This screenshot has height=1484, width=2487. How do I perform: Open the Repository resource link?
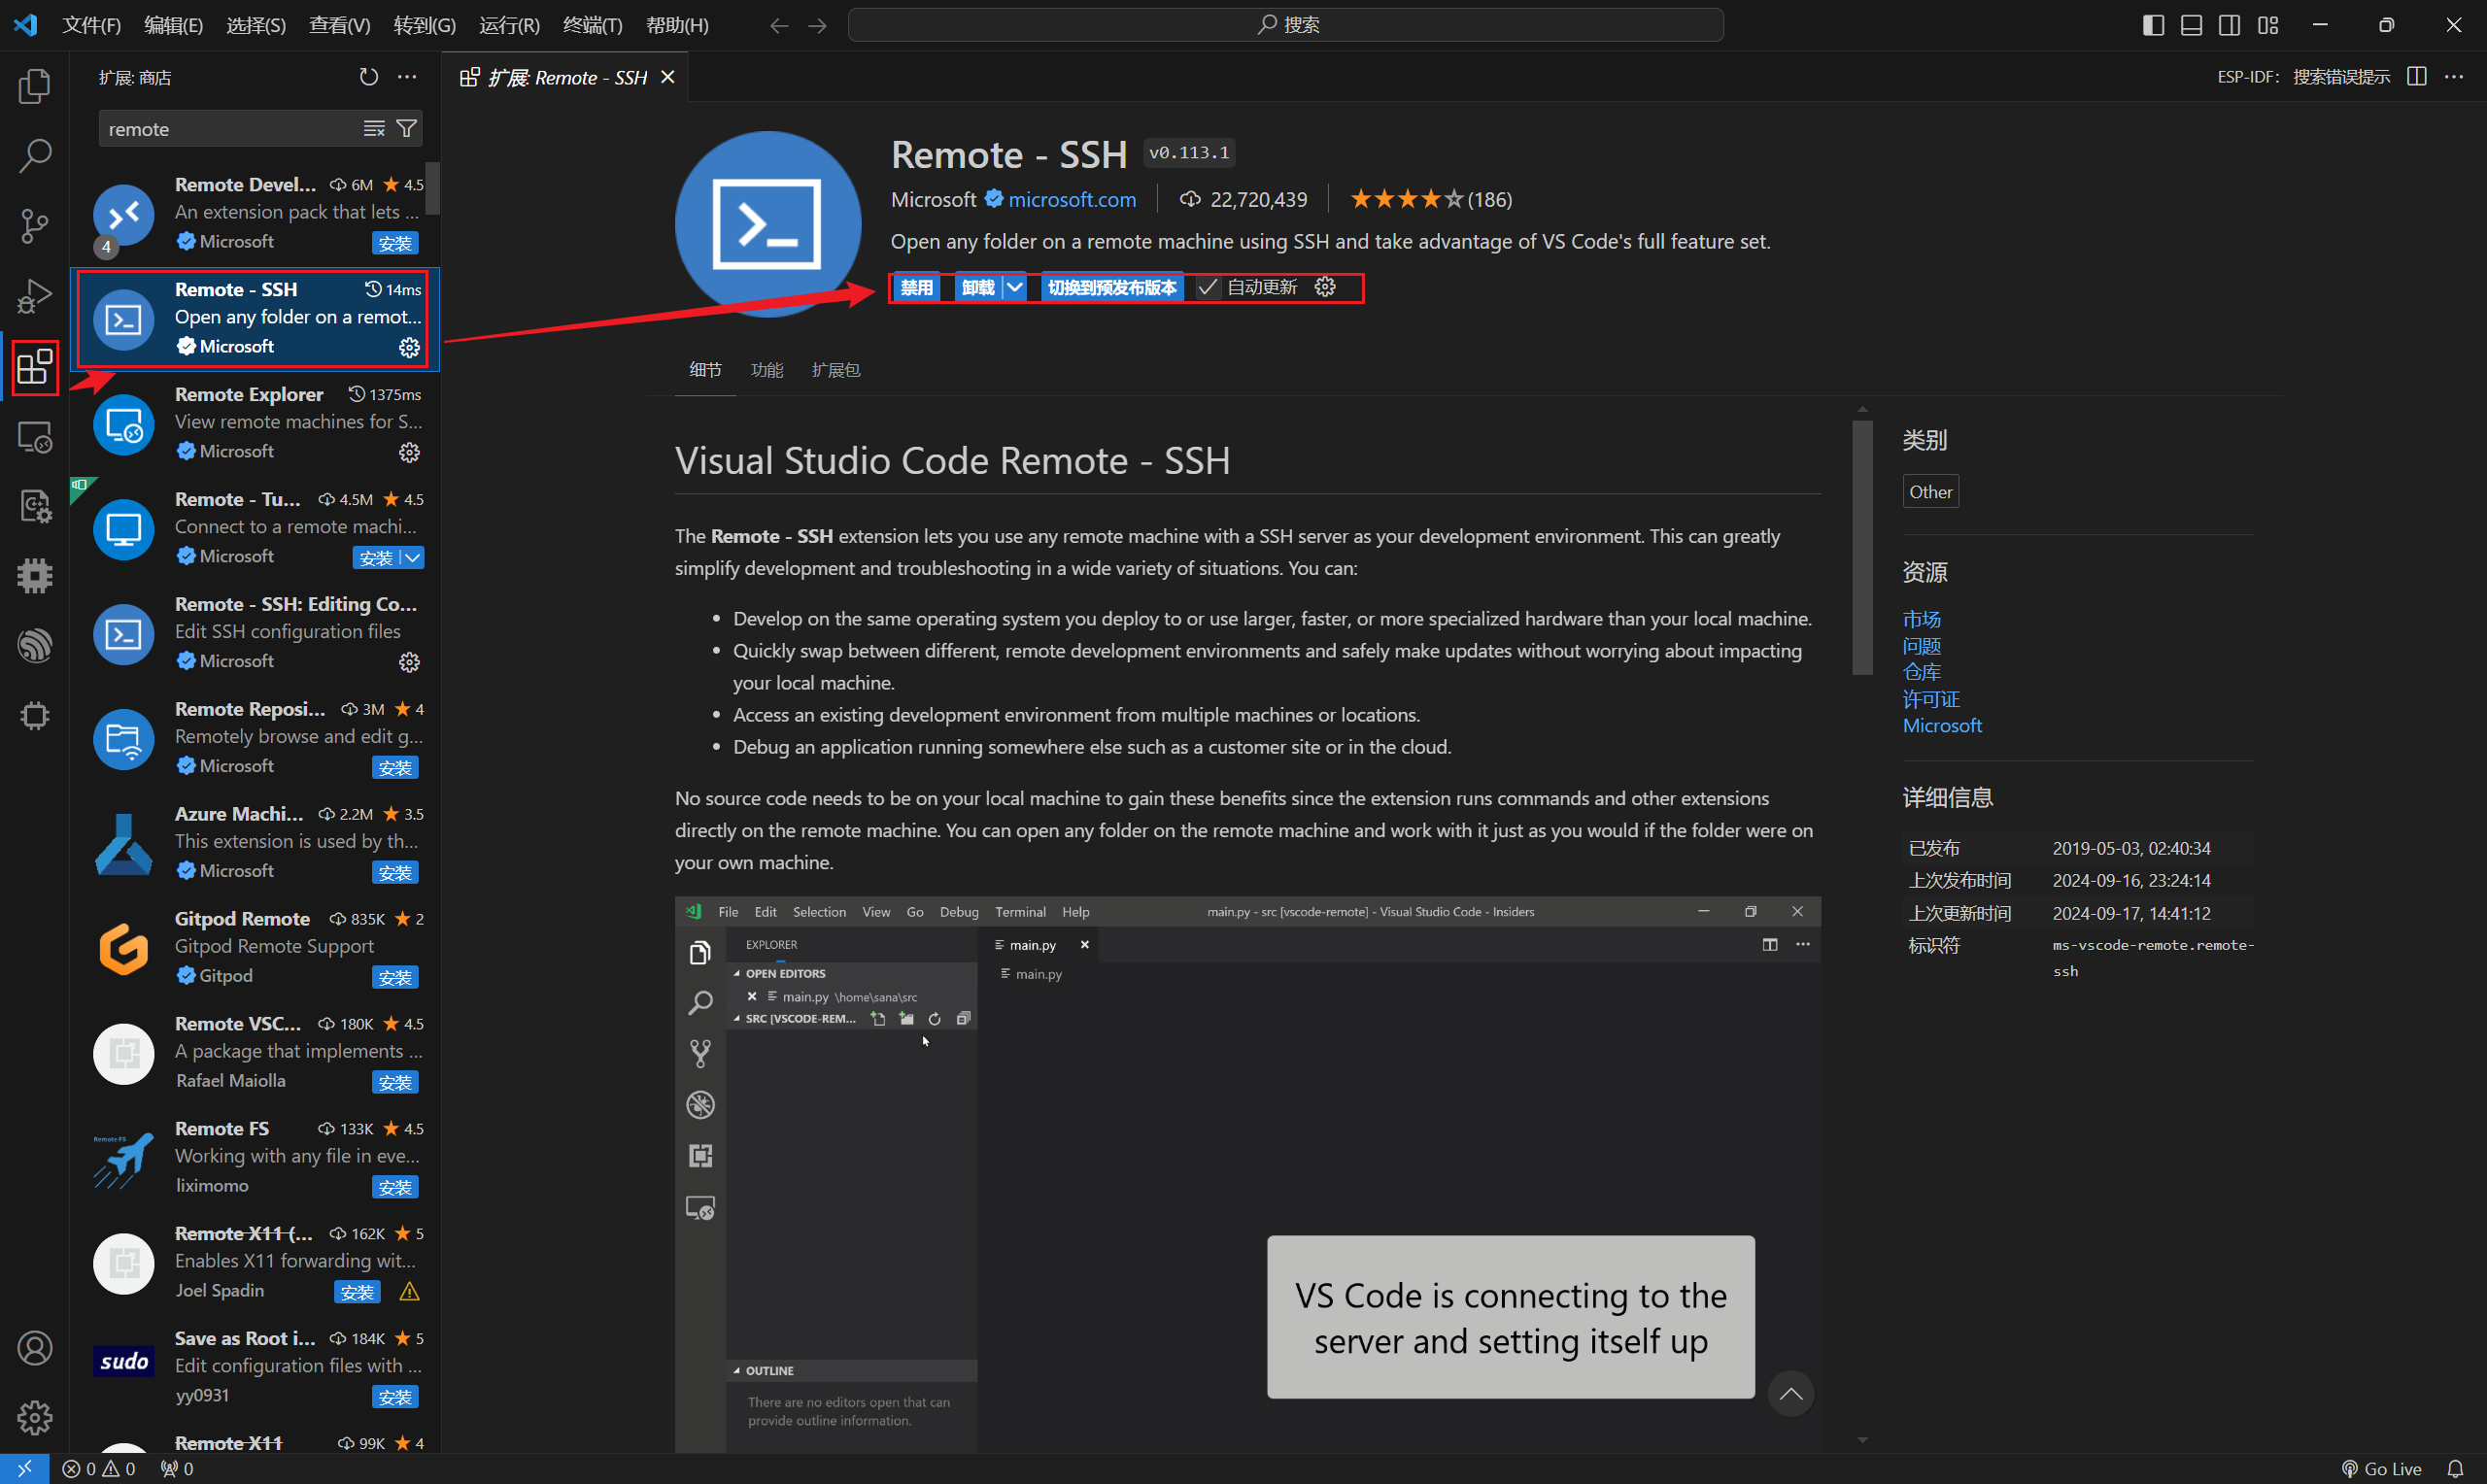1921,672
